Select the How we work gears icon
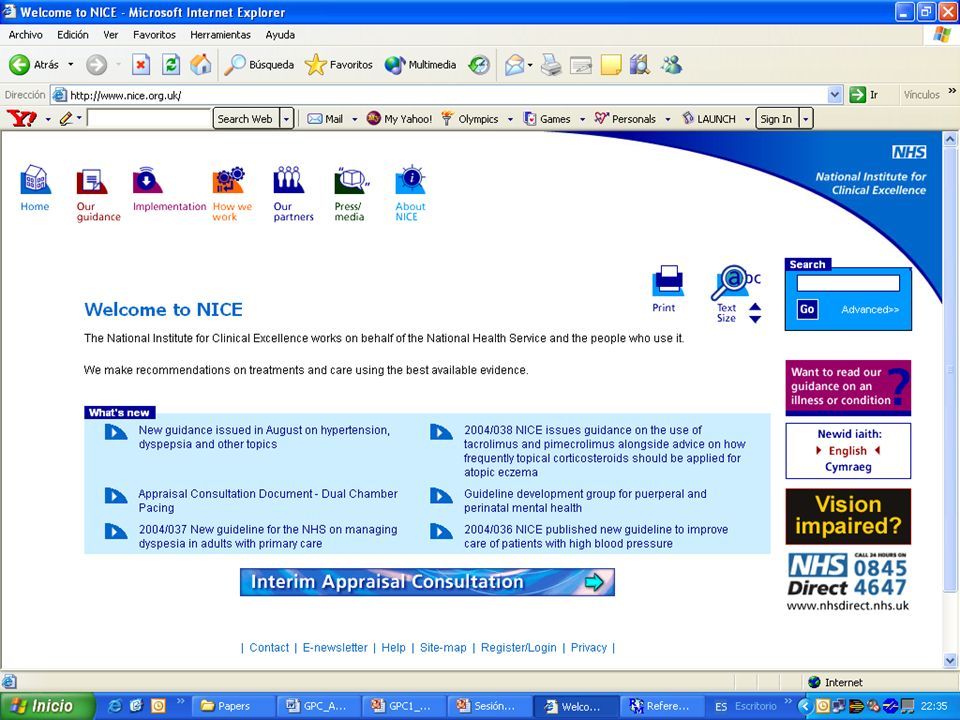The image size is (960, 720). point(229,180)
